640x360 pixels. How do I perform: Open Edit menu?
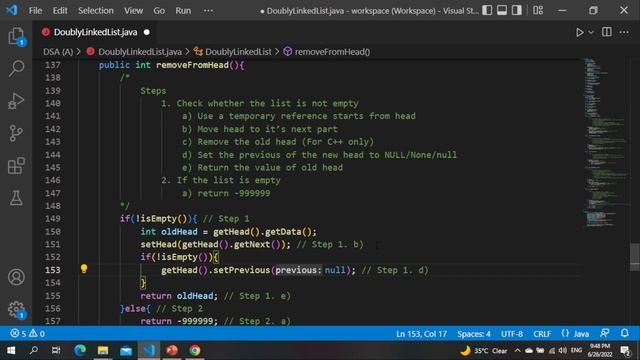[60, 11]
